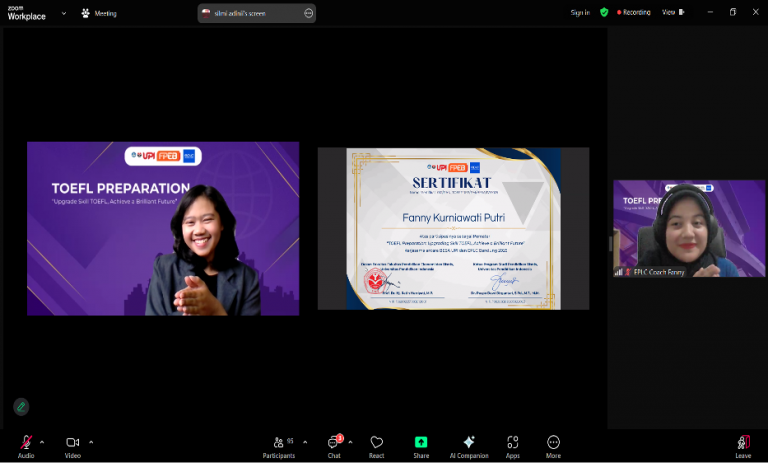Click the green shield security icon
This screenshot has width=768, height=463.
(x=604, y=12)
